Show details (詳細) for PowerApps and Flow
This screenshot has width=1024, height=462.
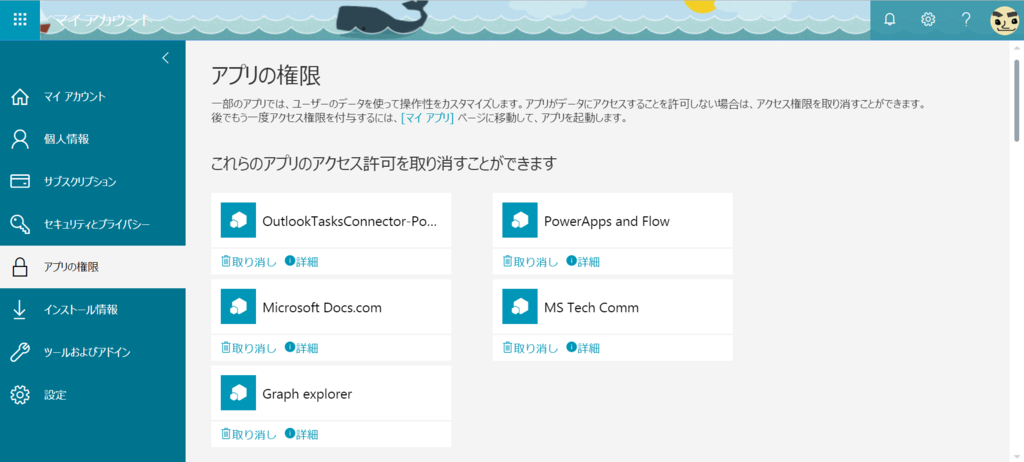pyautogui.click(x=583, y=262)
